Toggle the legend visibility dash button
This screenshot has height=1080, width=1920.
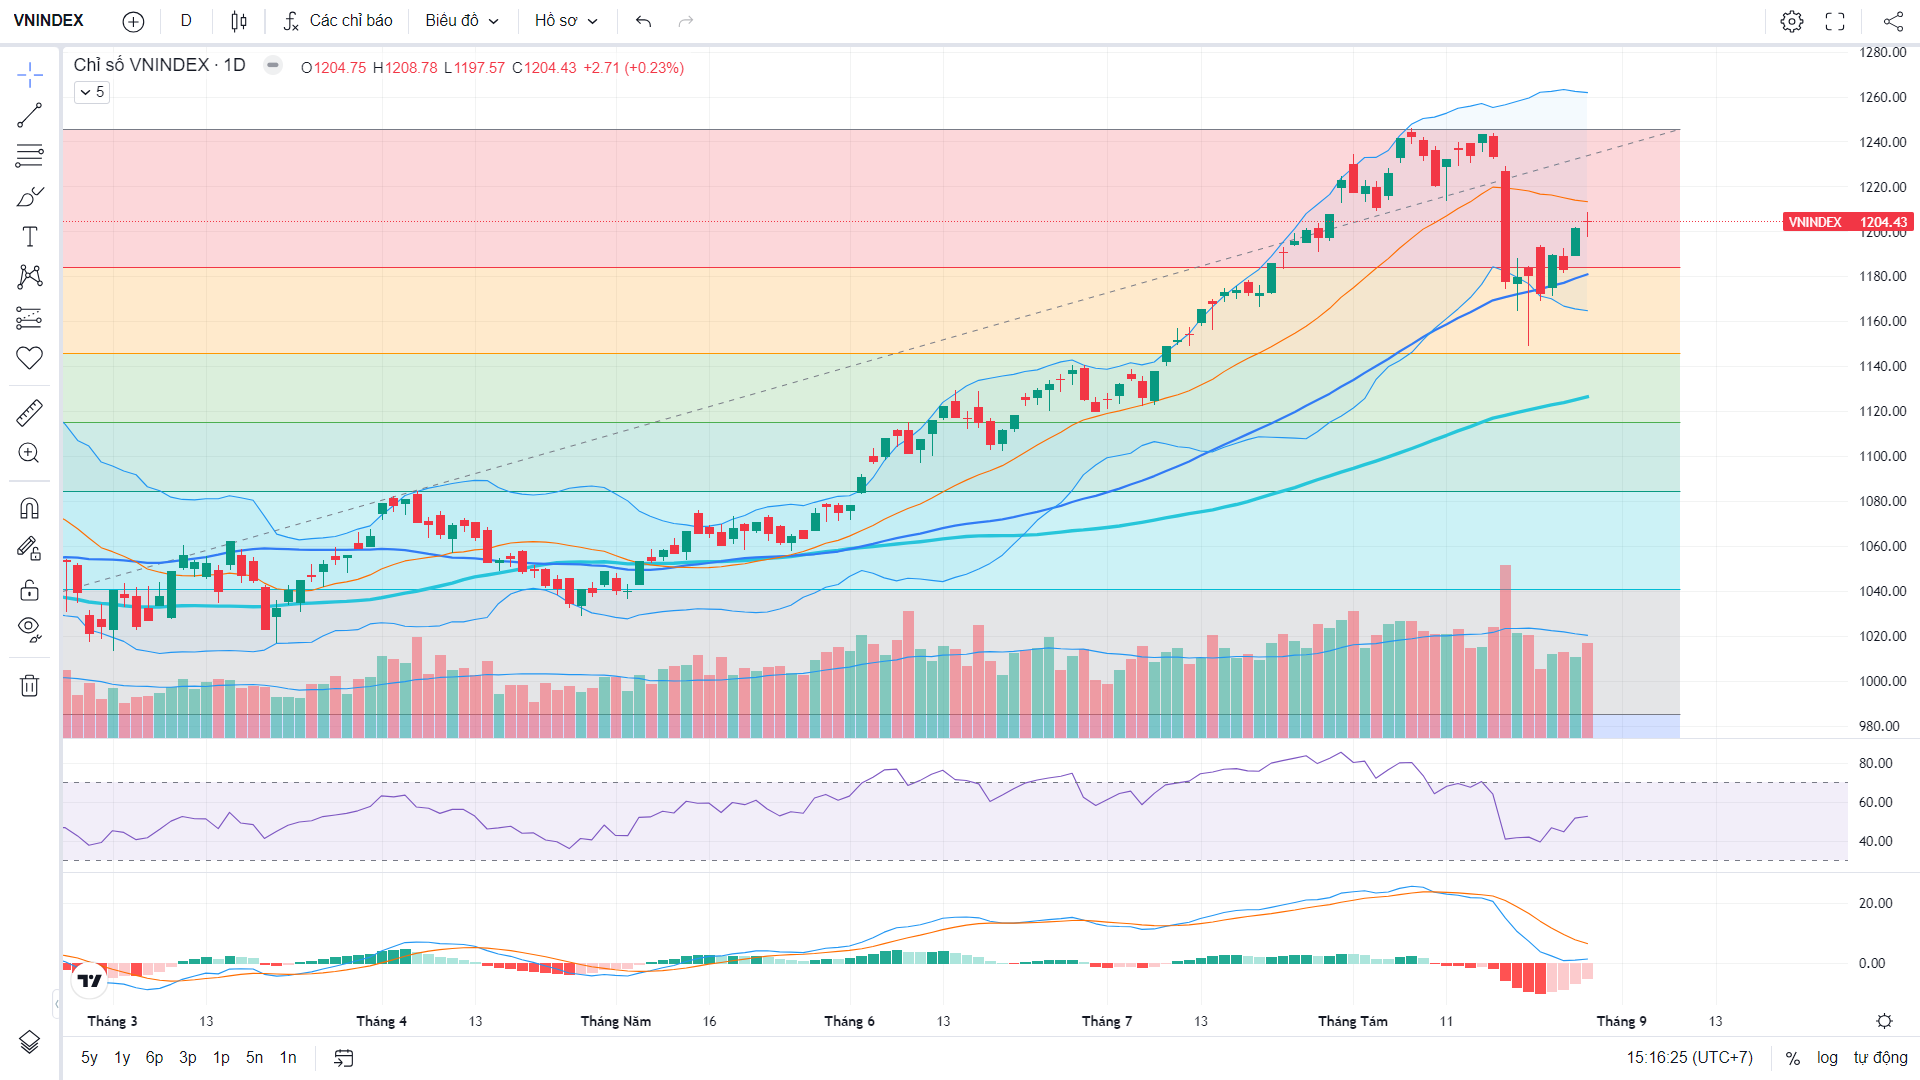[273, 65]
